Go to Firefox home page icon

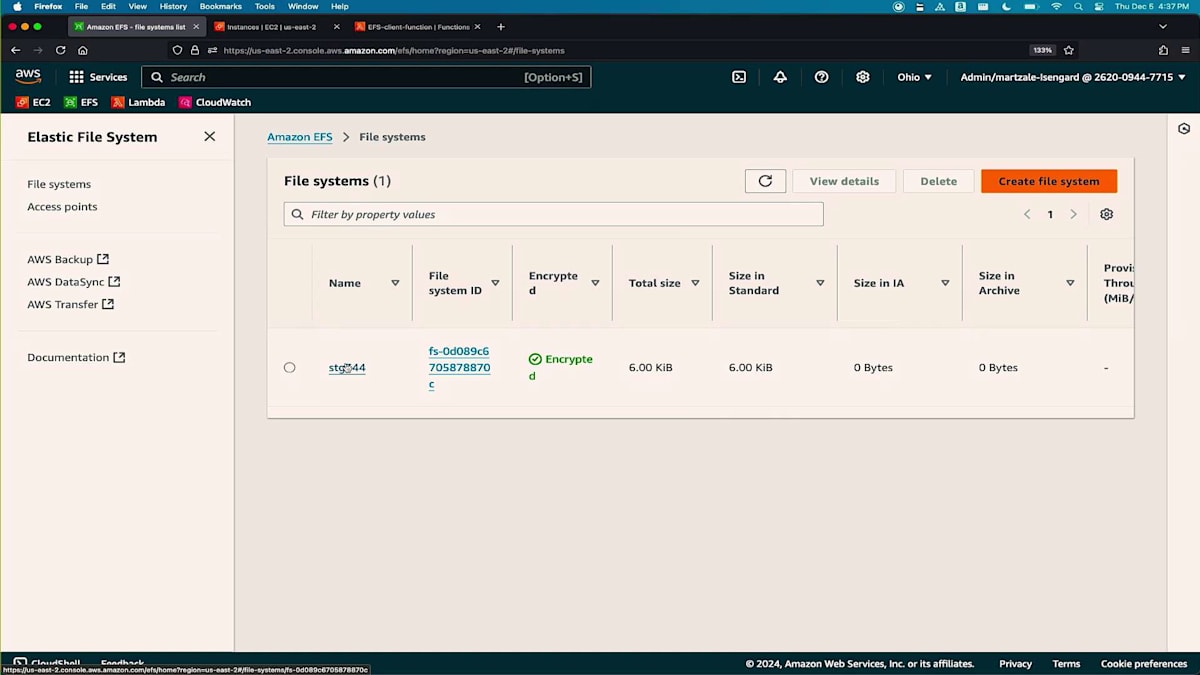click(x=82, y=50)
